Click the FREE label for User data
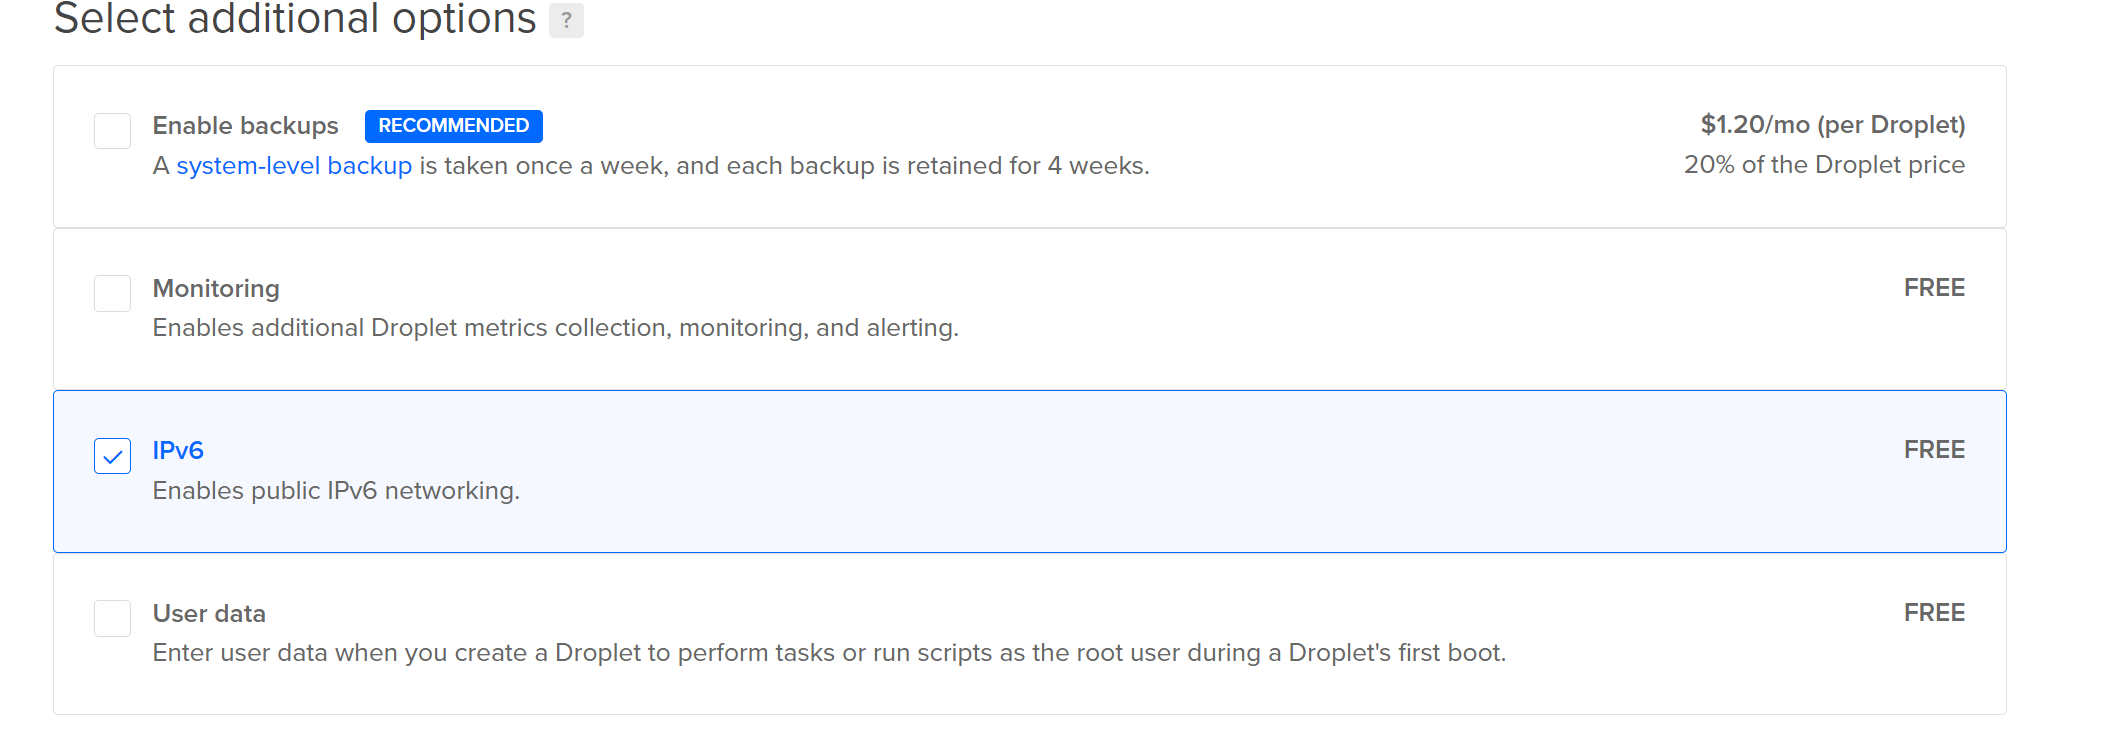Screen dimensions: 2101x743 coord(1934,613)
